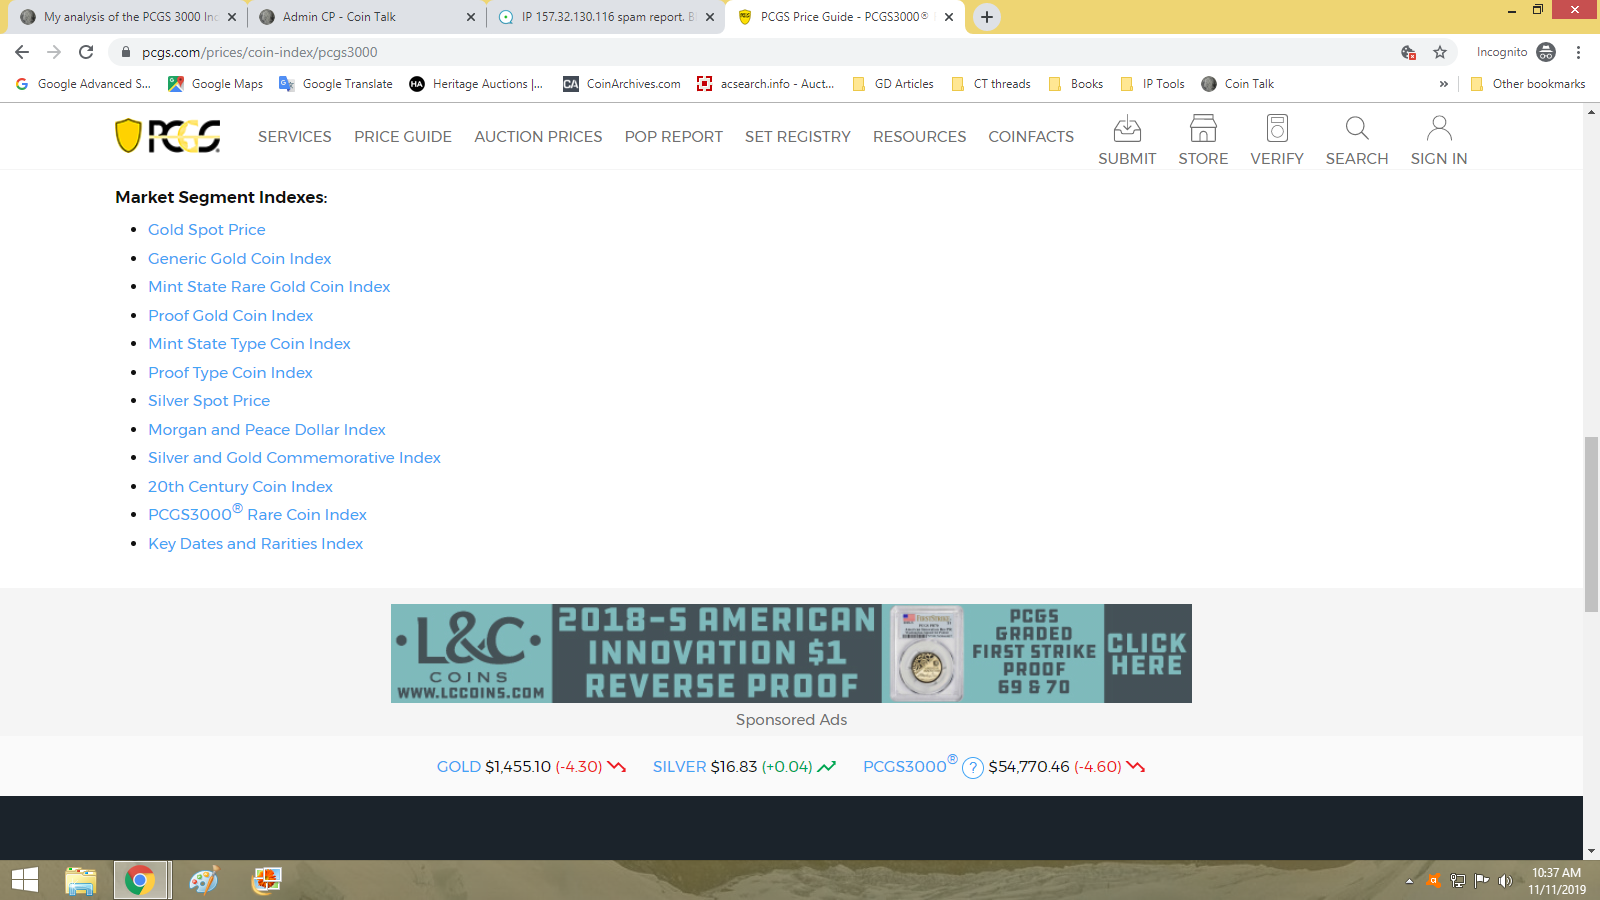Reload the page with refresh icon
Screen dimensions: 1600x900
coord(86,52)
